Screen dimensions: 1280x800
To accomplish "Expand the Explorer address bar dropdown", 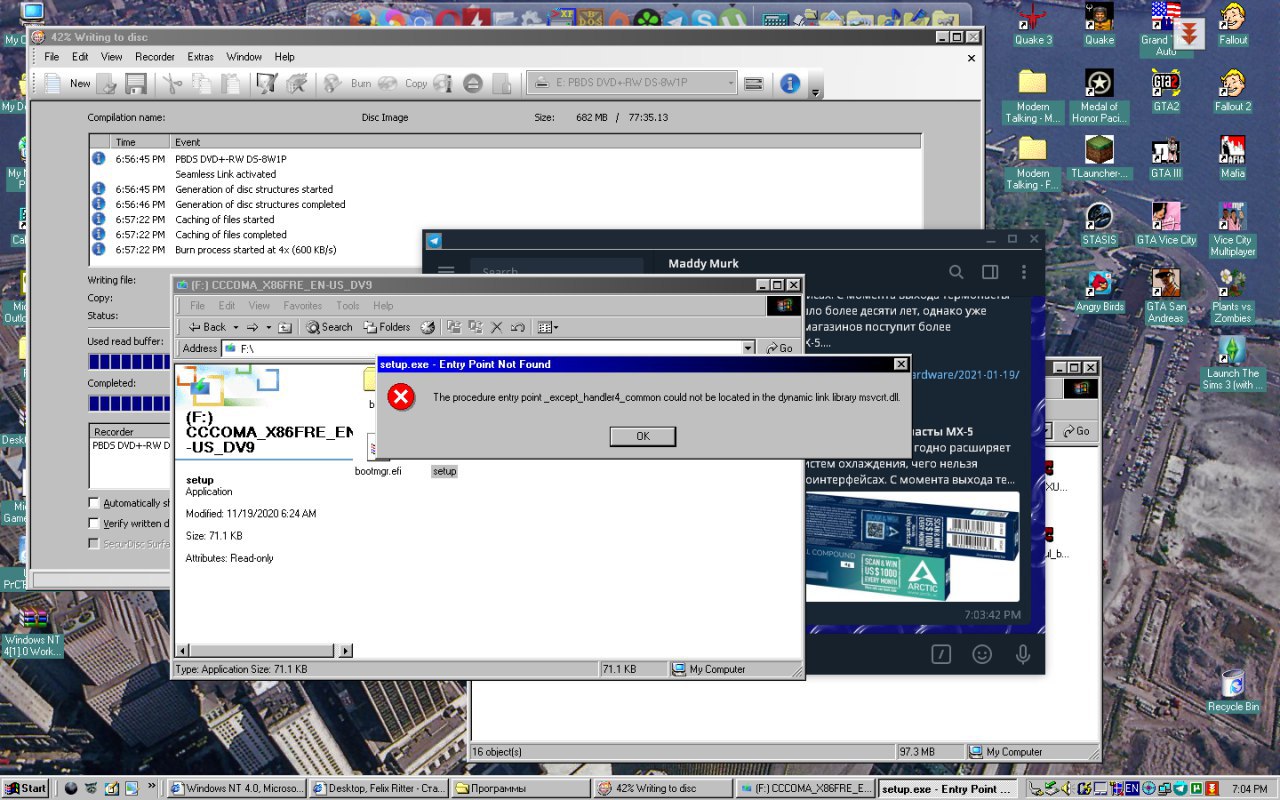I will tap(748, 348).
